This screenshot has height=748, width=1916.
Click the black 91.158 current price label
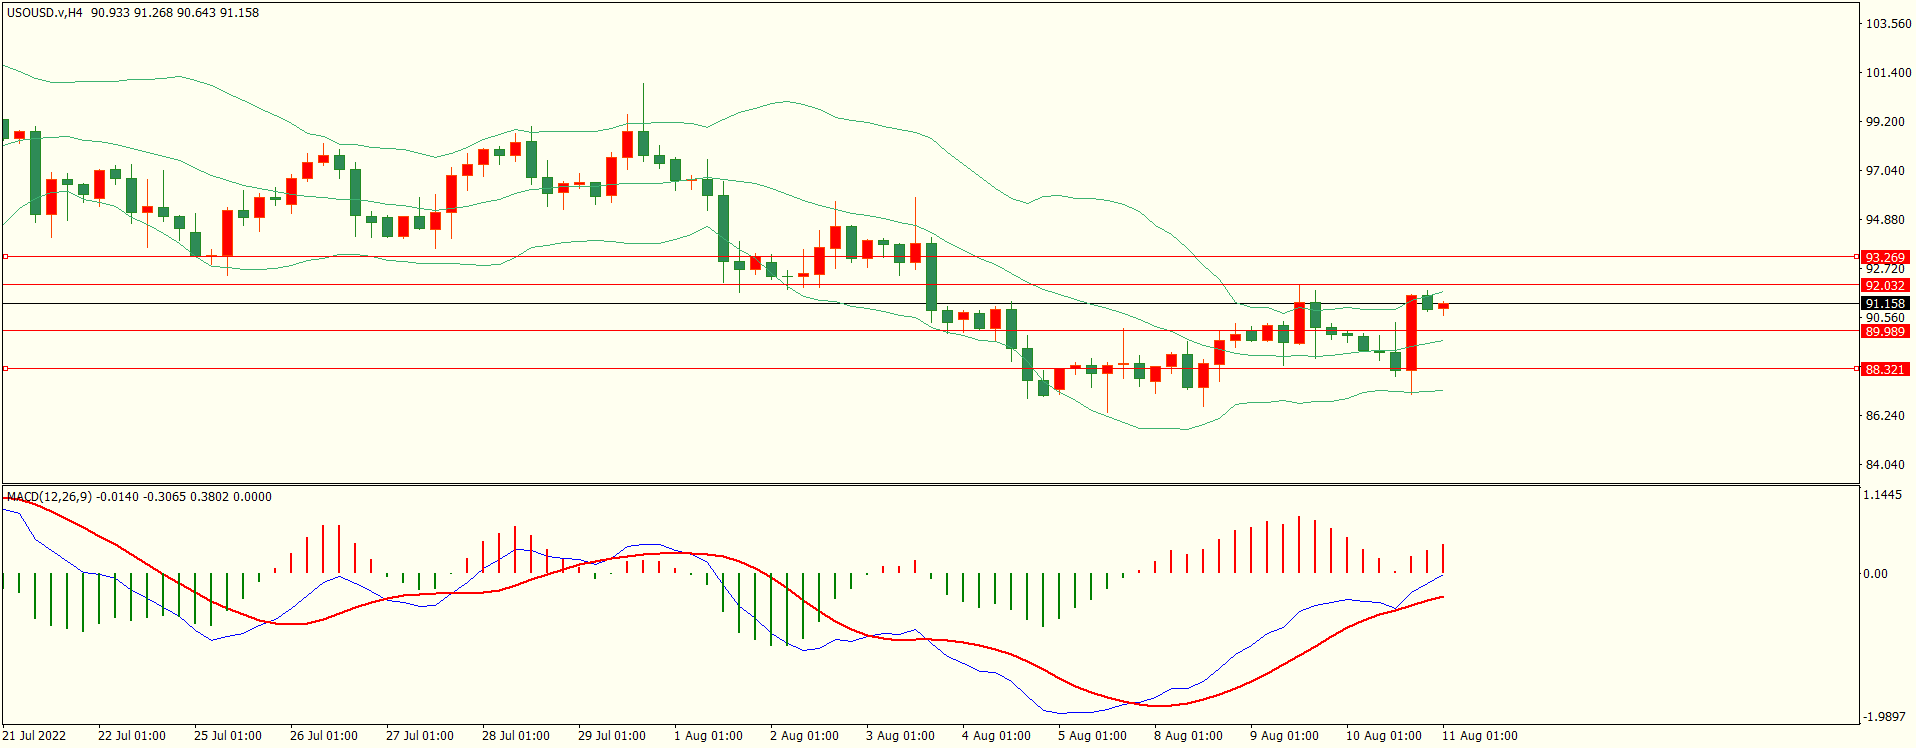pyautogui.click(x=1885, y=303)
